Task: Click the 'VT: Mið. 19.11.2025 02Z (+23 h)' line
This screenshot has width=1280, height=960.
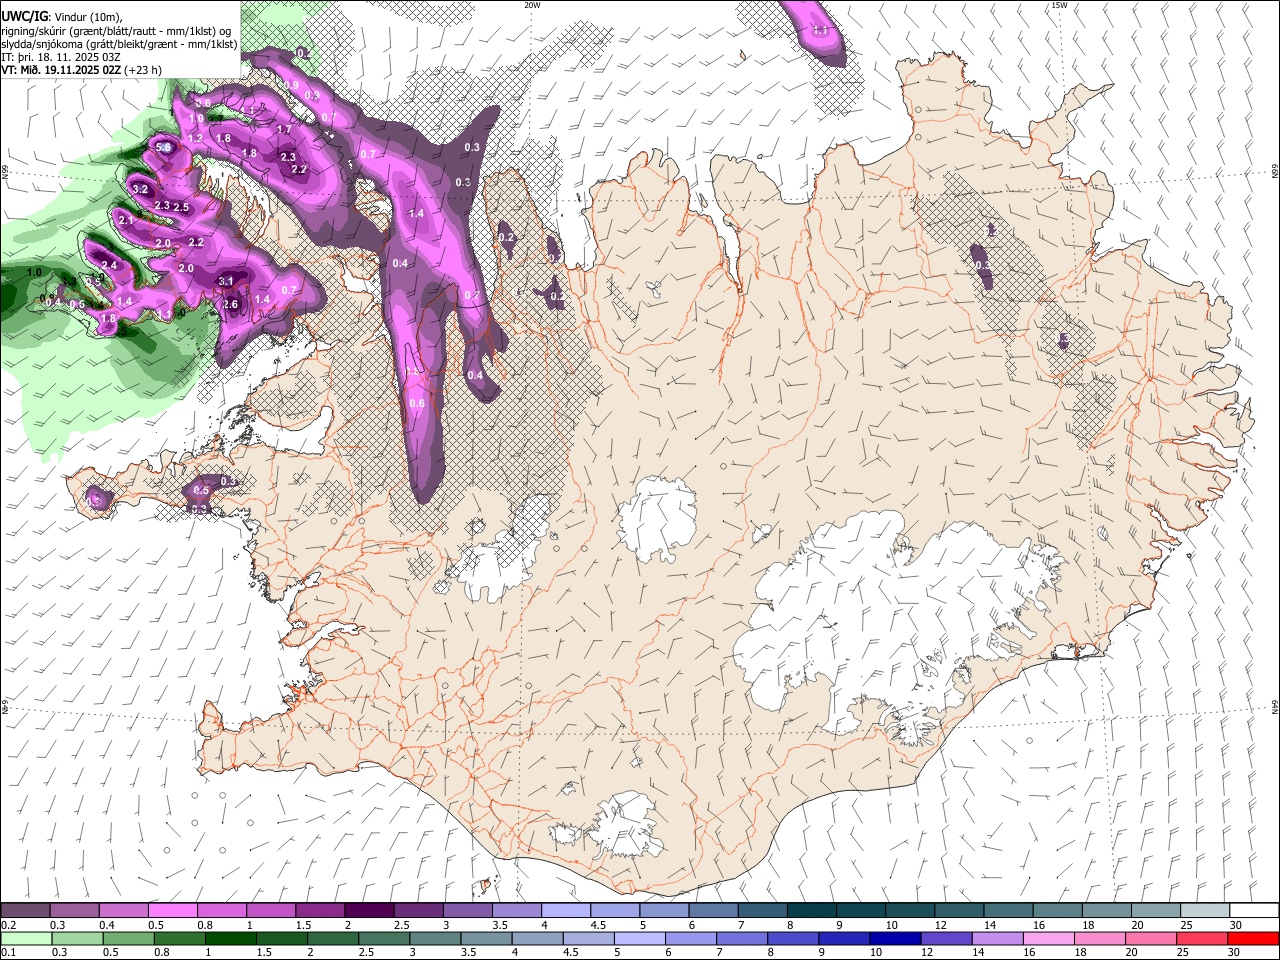Action: click(x=81, y=70)
